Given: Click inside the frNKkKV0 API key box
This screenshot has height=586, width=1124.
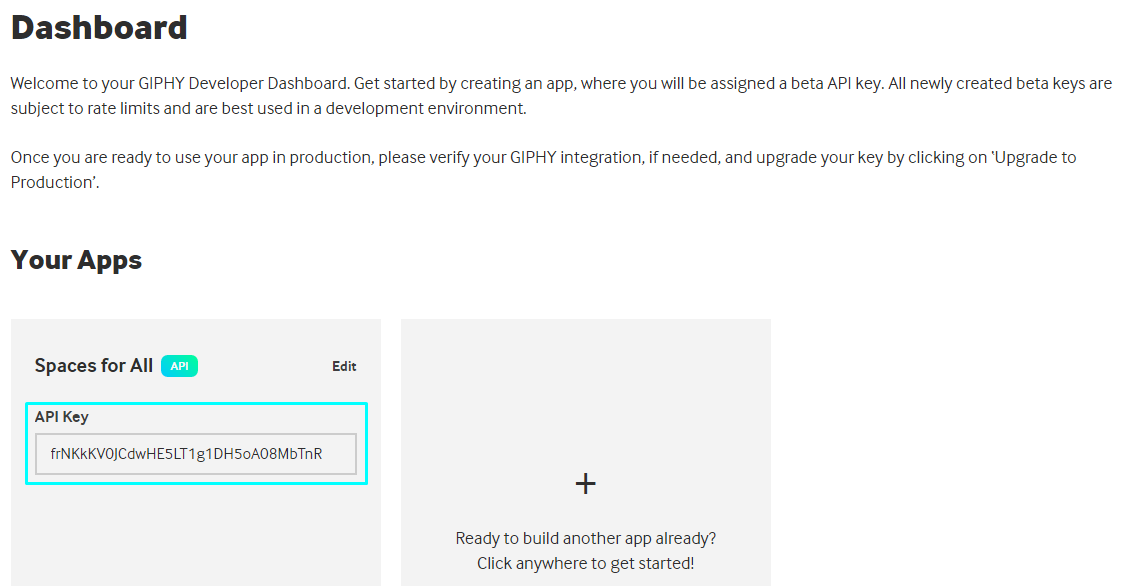Looking at the screenshot, I should [x=196, y=454].
